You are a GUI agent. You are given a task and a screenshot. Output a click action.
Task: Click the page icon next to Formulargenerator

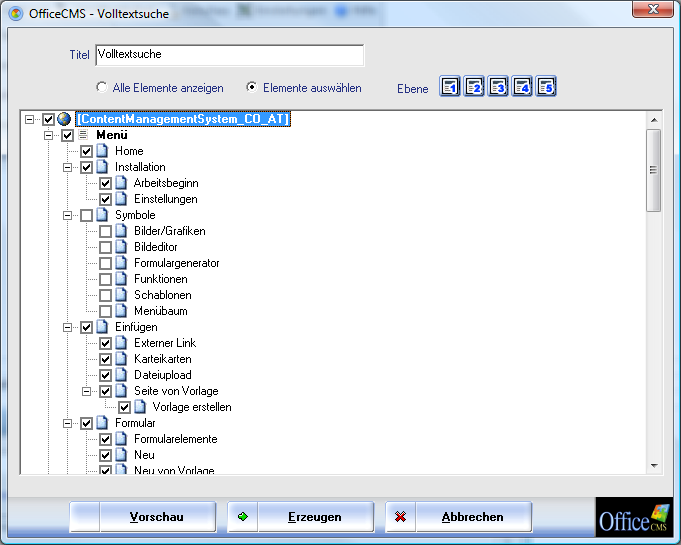point(121,263)
